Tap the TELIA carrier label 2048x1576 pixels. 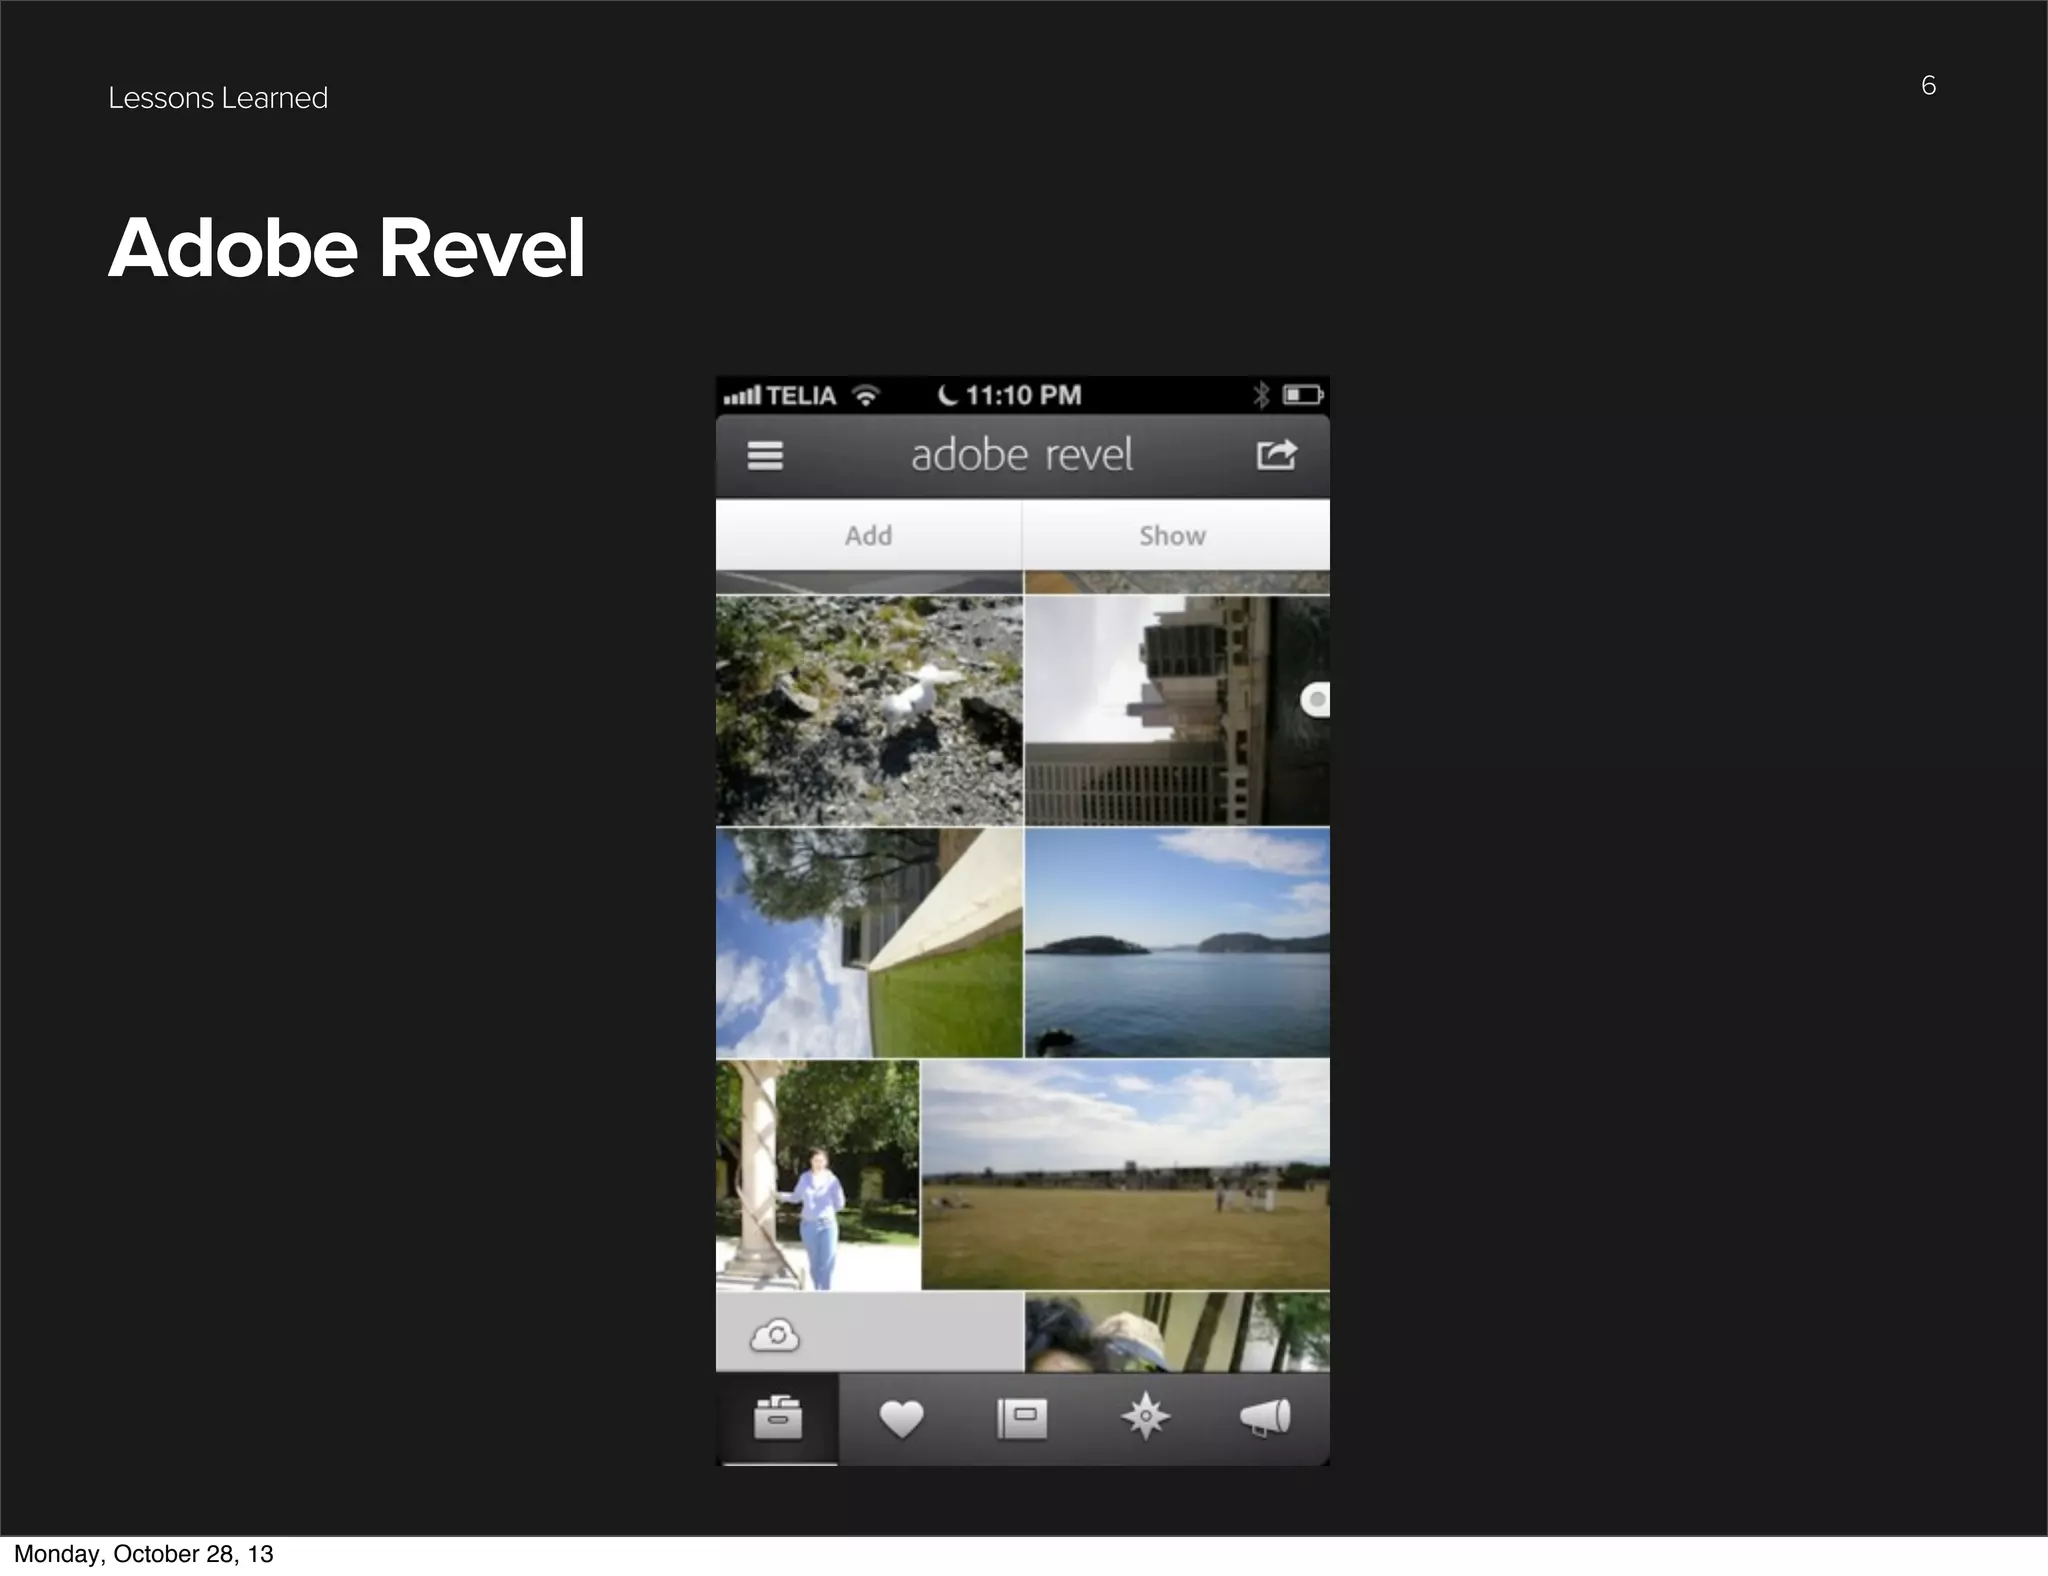pos(801,396)
